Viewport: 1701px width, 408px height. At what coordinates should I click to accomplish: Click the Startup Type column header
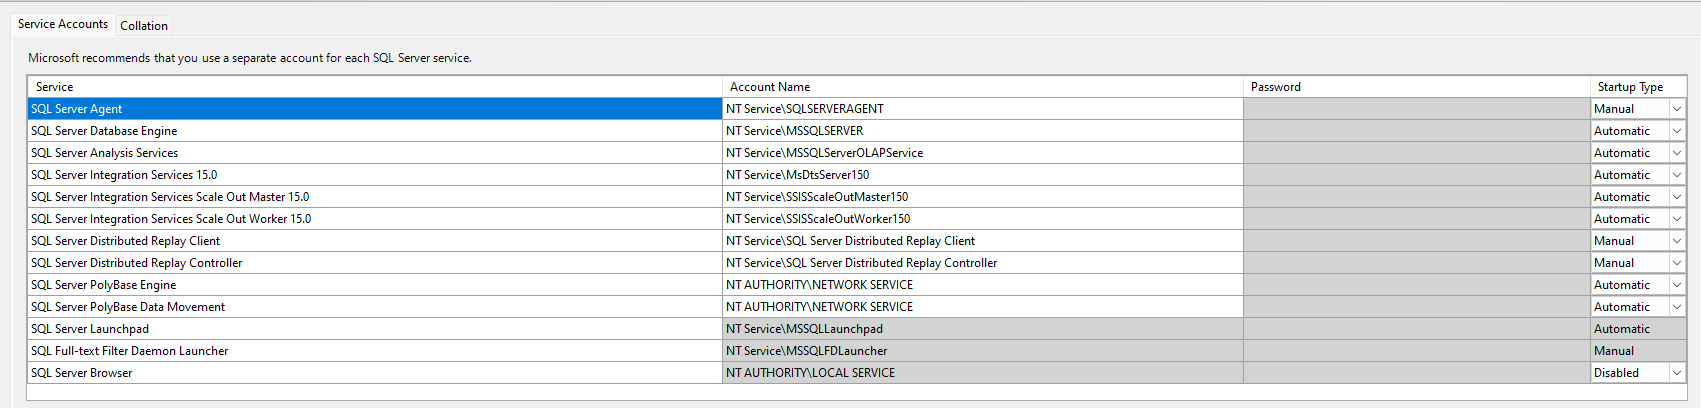[x=1639, y=87]
